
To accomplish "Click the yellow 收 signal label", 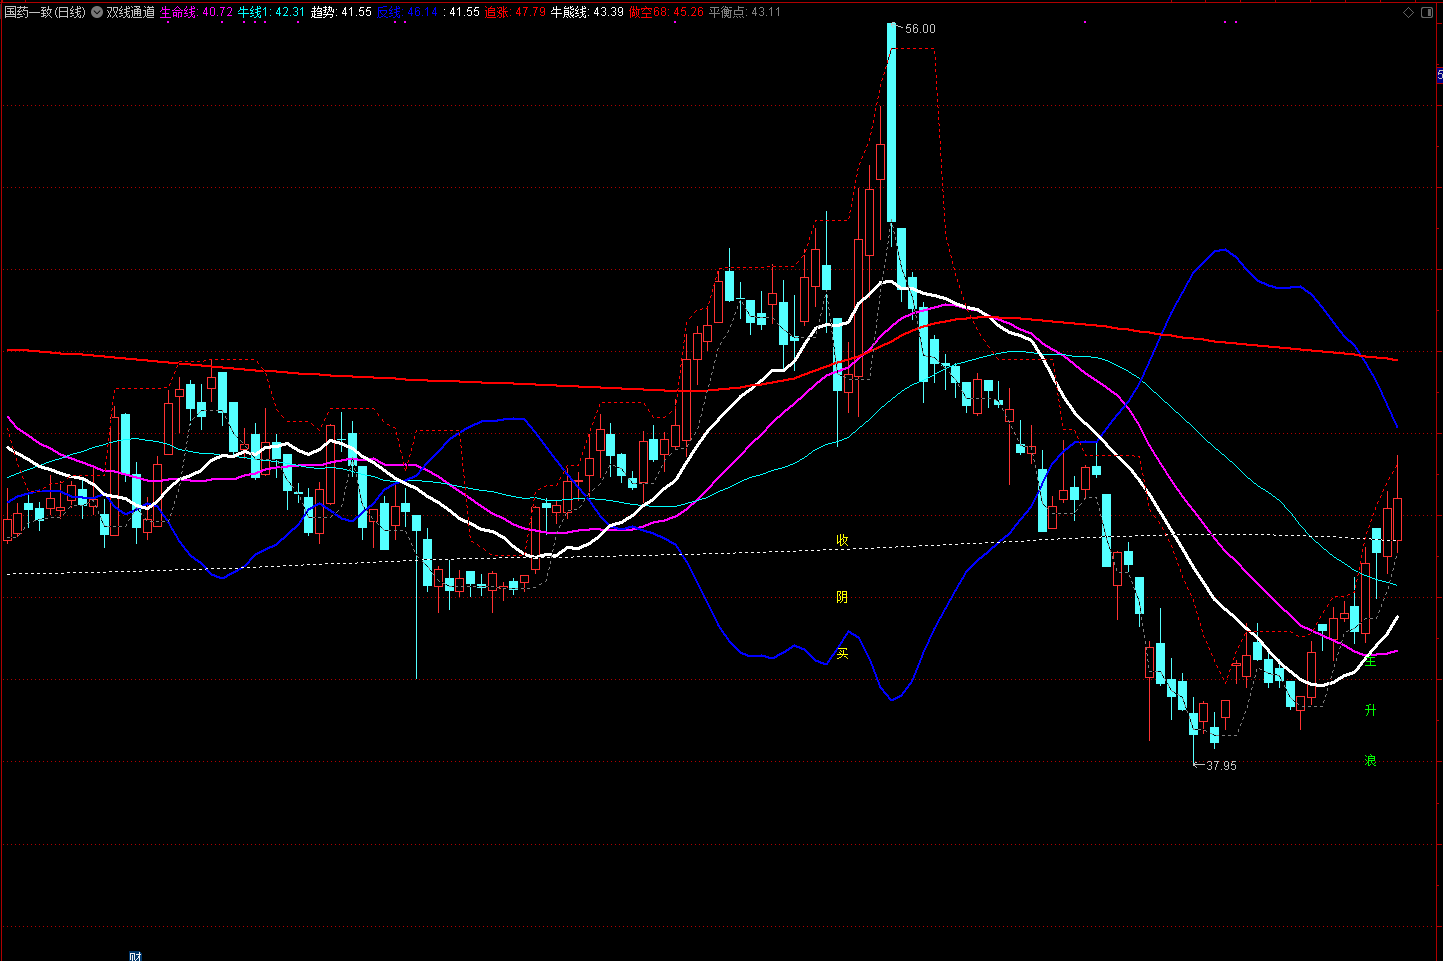I will pyautogui.click(x=842, y=540).
